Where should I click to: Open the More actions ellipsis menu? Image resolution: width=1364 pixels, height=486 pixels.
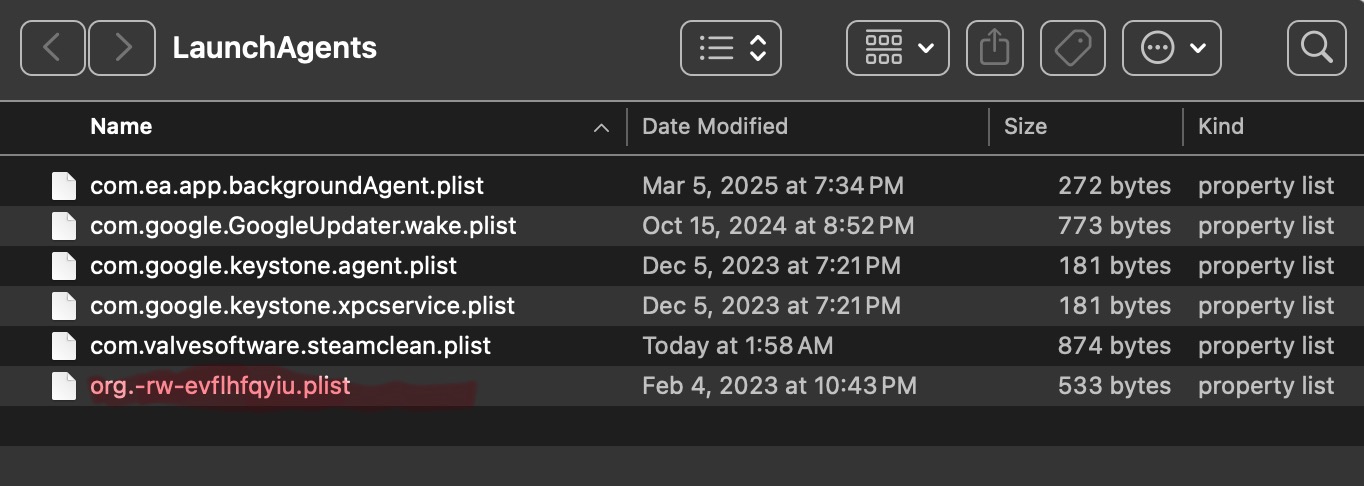pos(1171,48)
